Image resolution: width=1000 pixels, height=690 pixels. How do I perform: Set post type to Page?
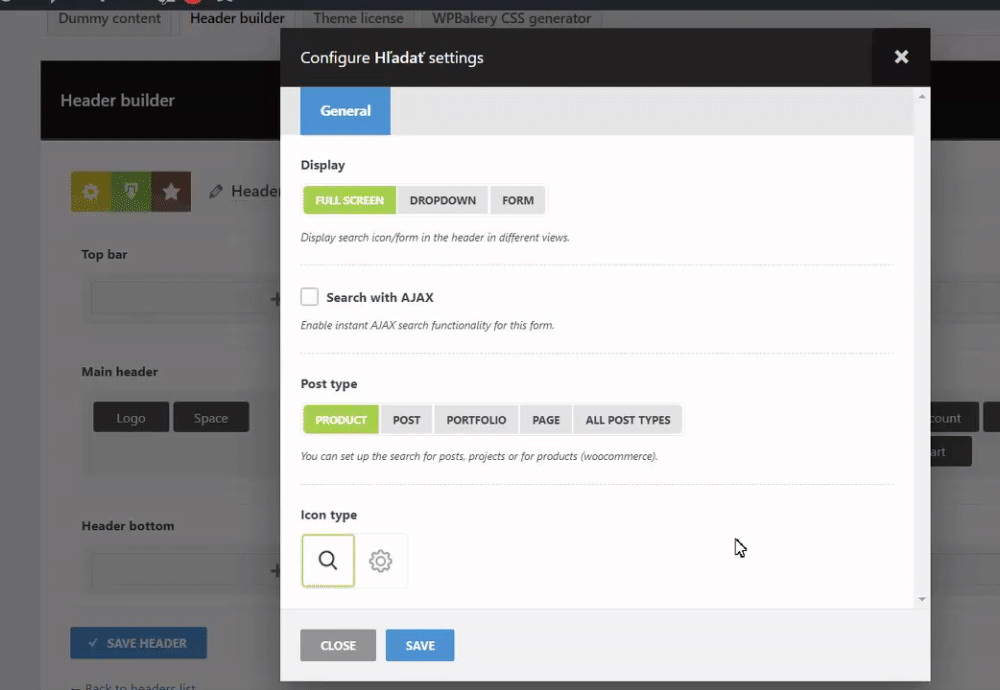pos(546,420)
